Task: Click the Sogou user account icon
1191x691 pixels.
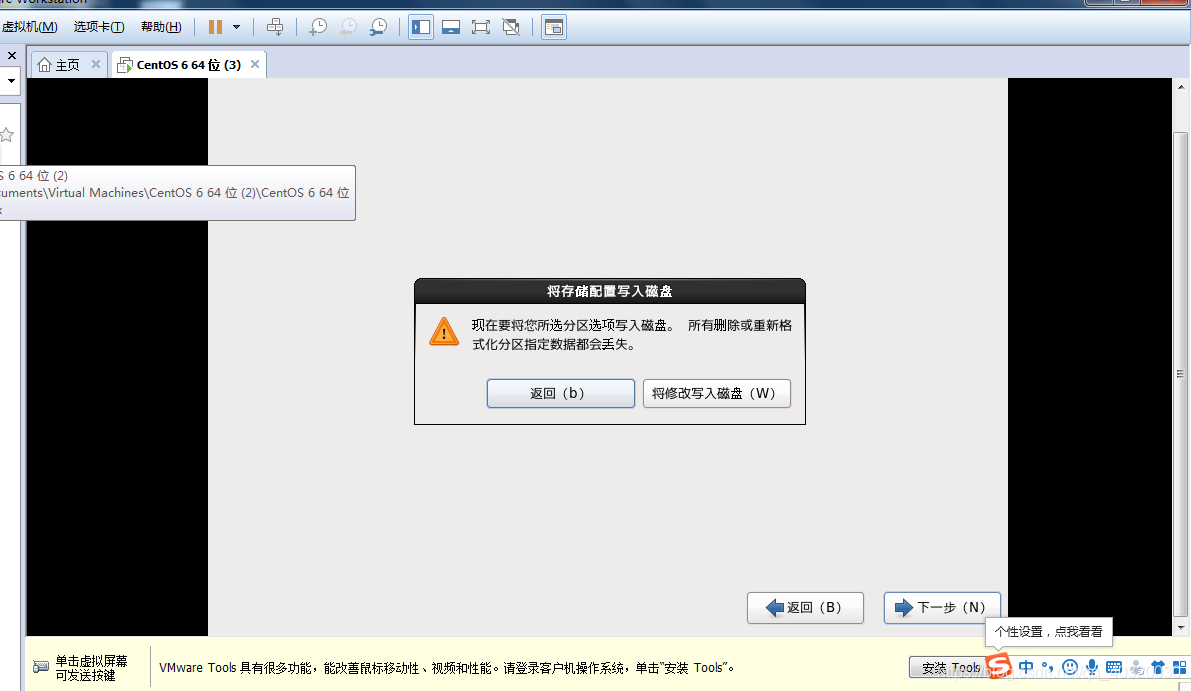Action: (1136, 667)
